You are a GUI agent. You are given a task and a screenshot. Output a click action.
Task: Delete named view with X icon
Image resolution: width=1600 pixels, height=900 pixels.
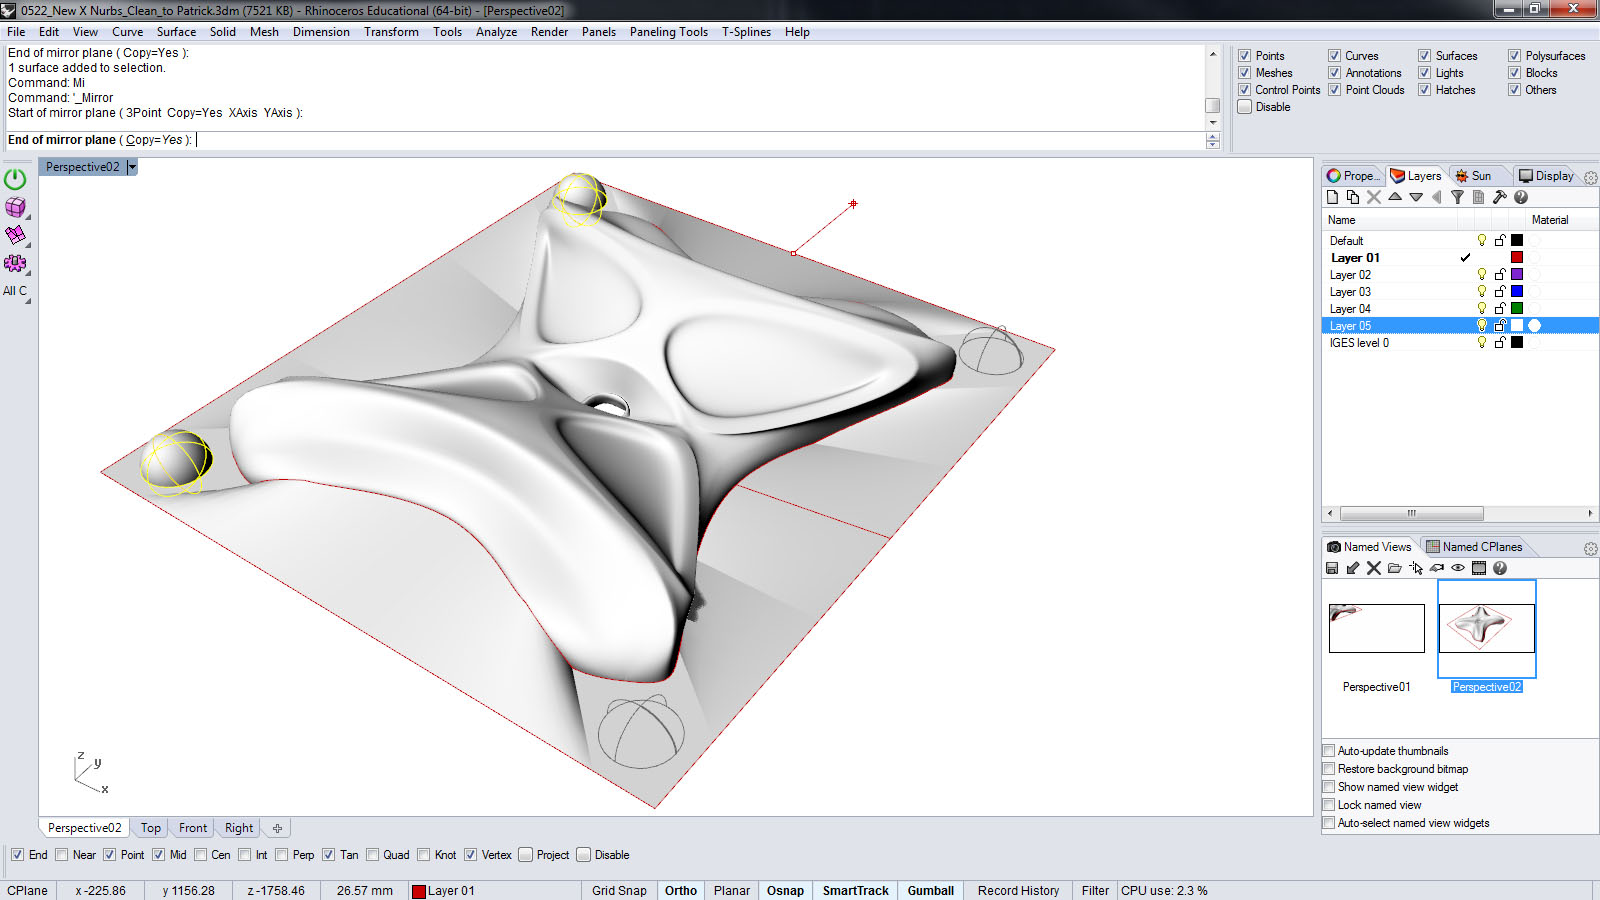(1374, 568)
